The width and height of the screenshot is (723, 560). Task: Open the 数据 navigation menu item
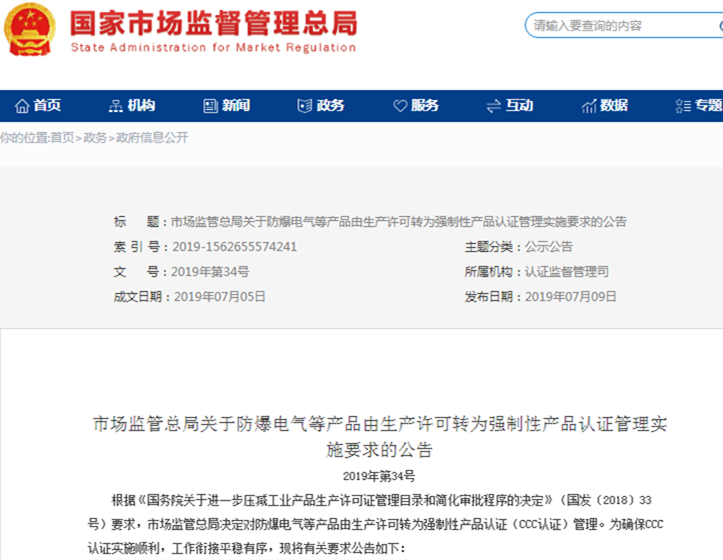[x=614, y=106]
